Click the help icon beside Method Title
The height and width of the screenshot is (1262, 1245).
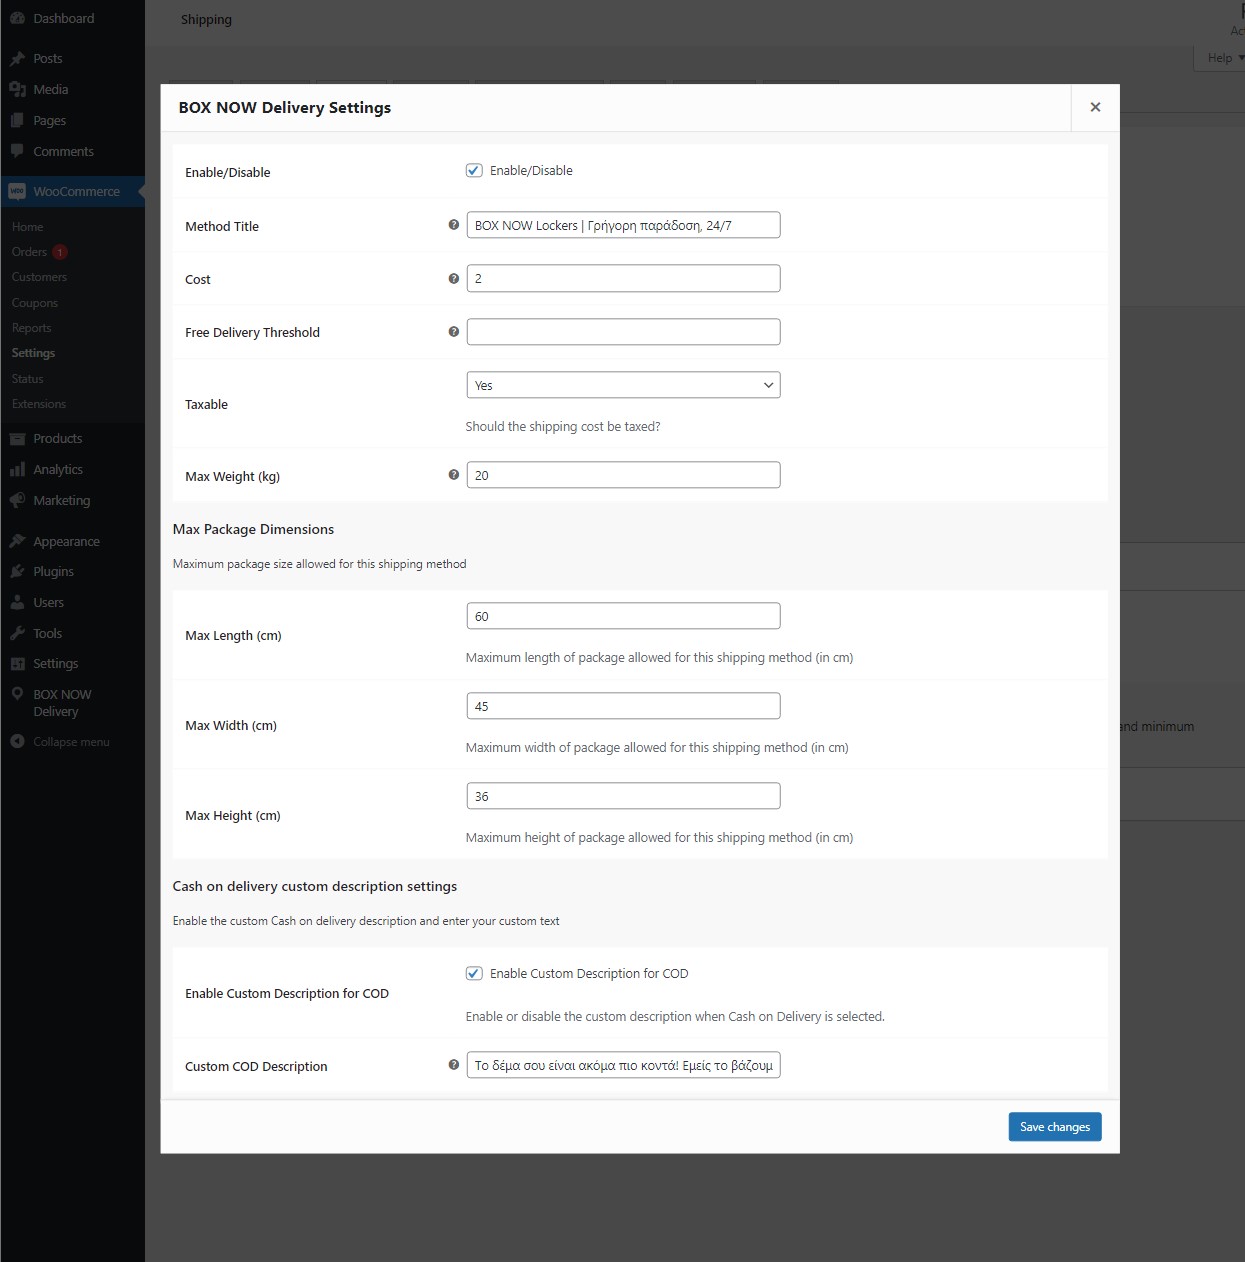point(454,225)
